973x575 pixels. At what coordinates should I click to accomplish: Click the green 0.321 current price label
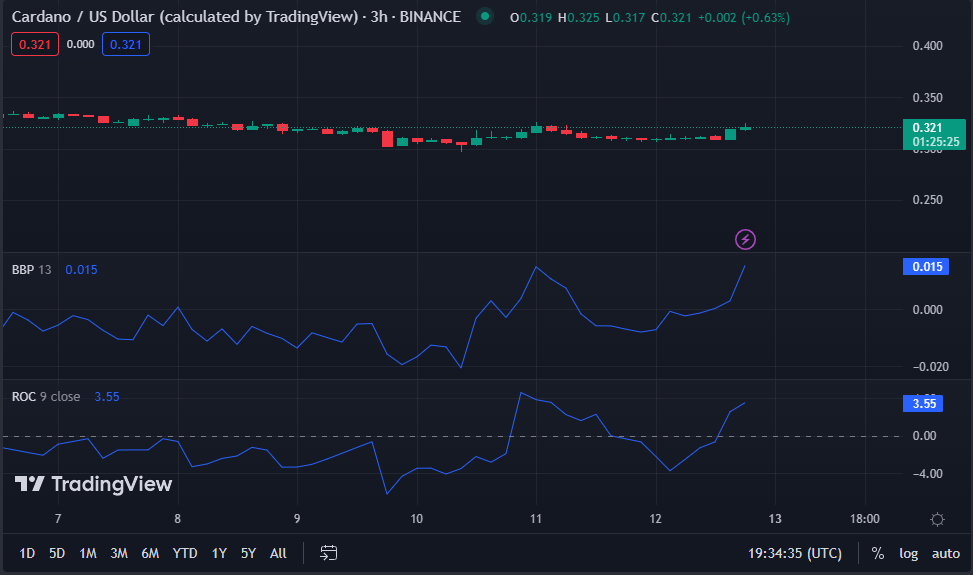[x=934, y=134]
